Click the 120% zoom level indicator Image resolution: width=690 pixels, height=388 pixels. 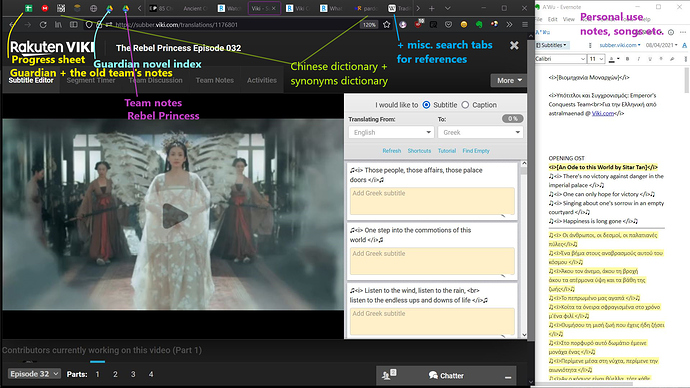[369, 25]
